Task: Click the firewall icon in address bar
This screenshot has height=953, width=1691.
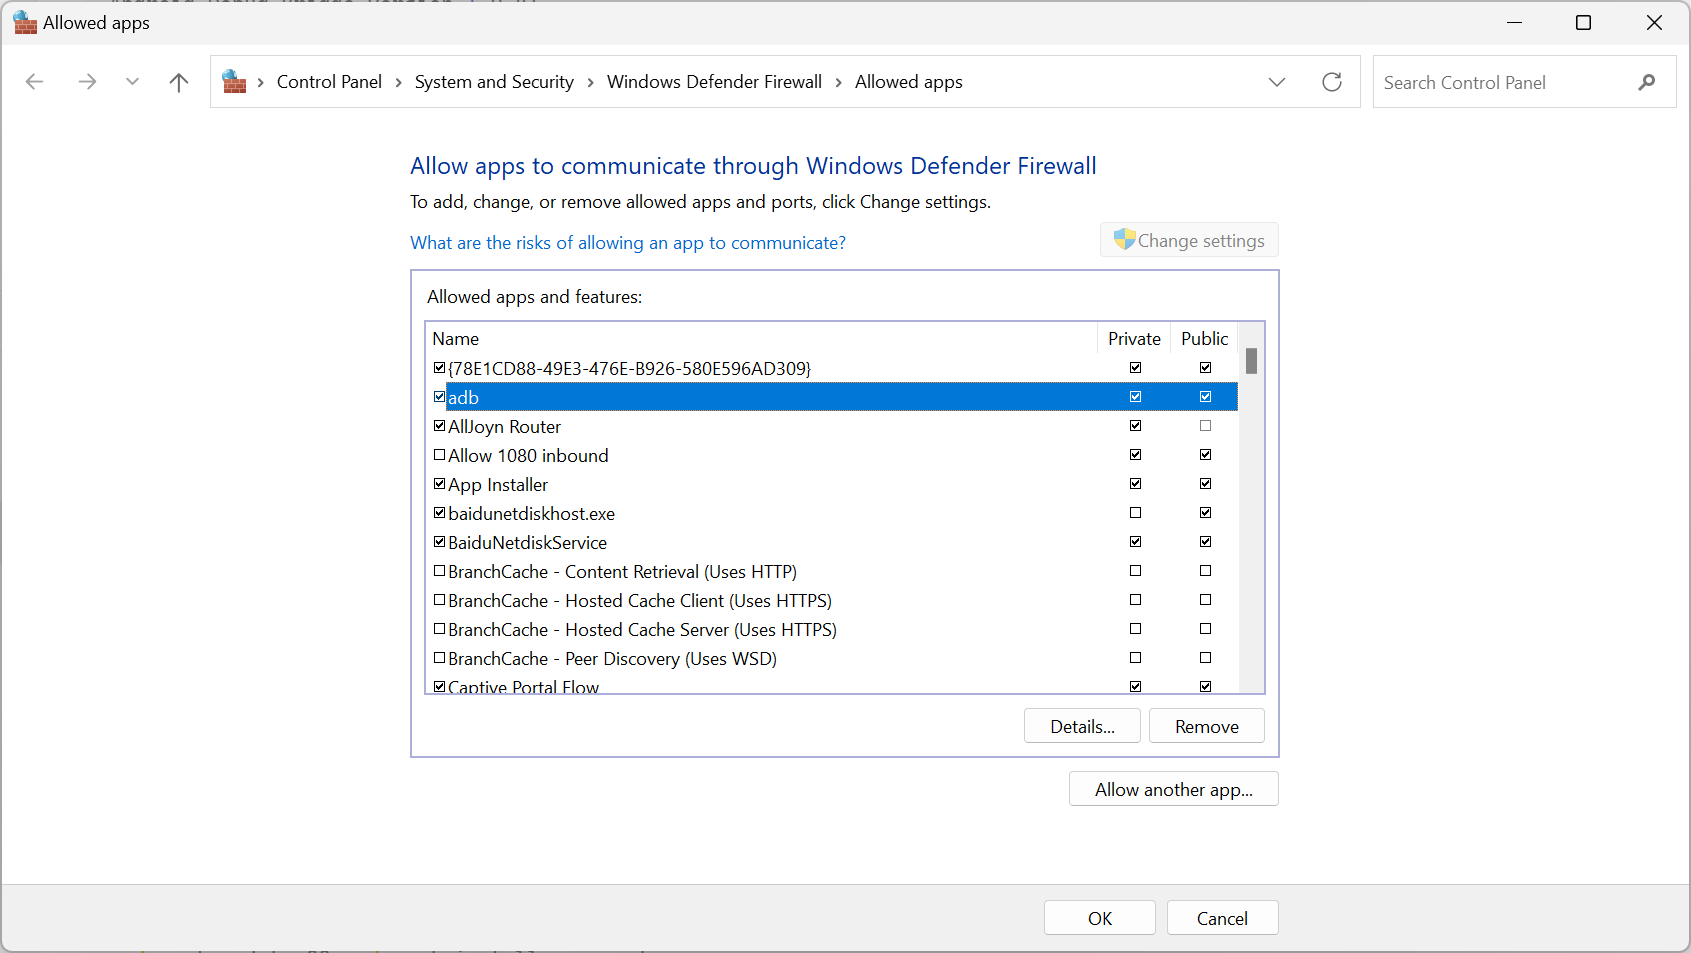Action: coord(234,82)
